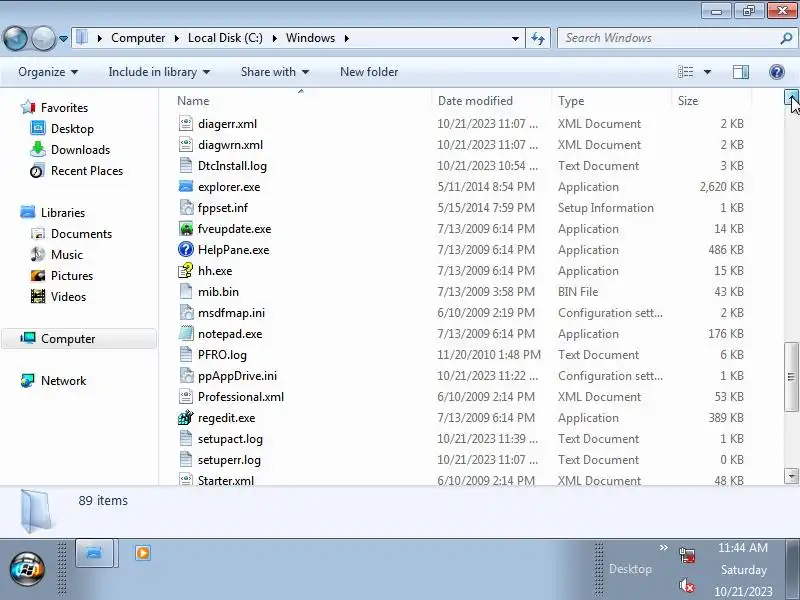Click the search magnifier icon
Viewport: 800px width, 600px height.
click(x=786, y=38)
